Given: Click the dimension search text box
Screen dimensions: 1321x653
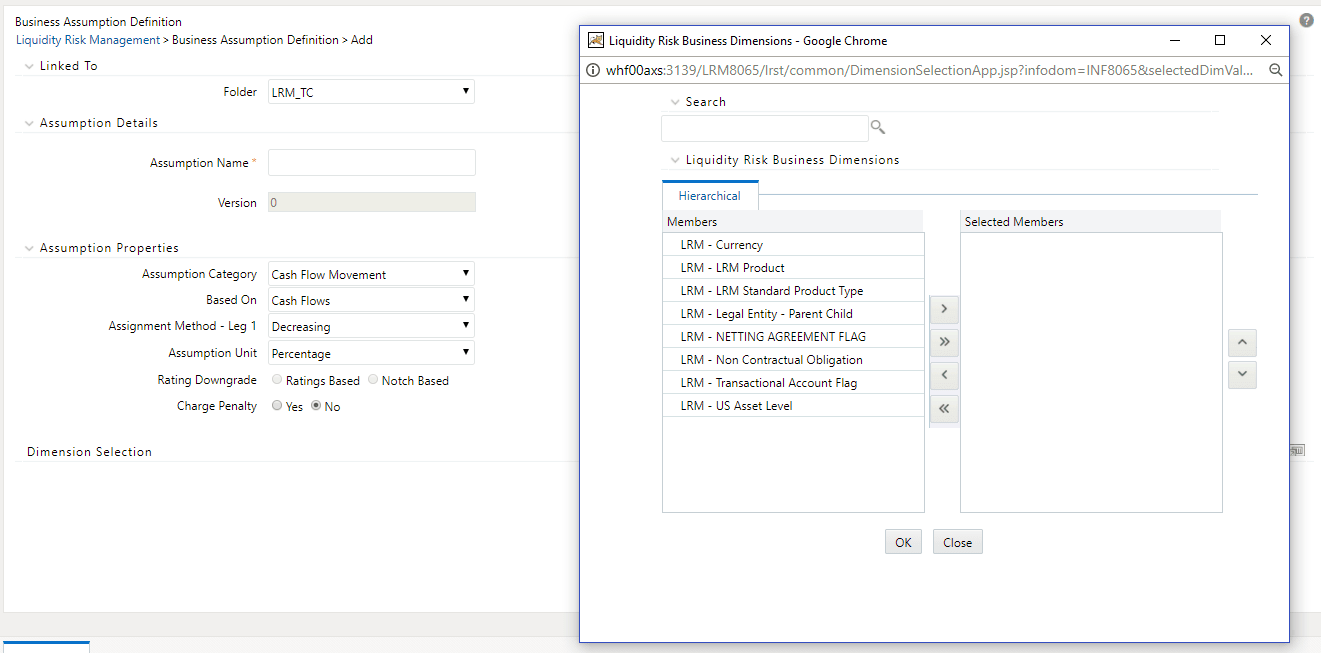Looking at the screenshot, I should click(x=765, y=128).
